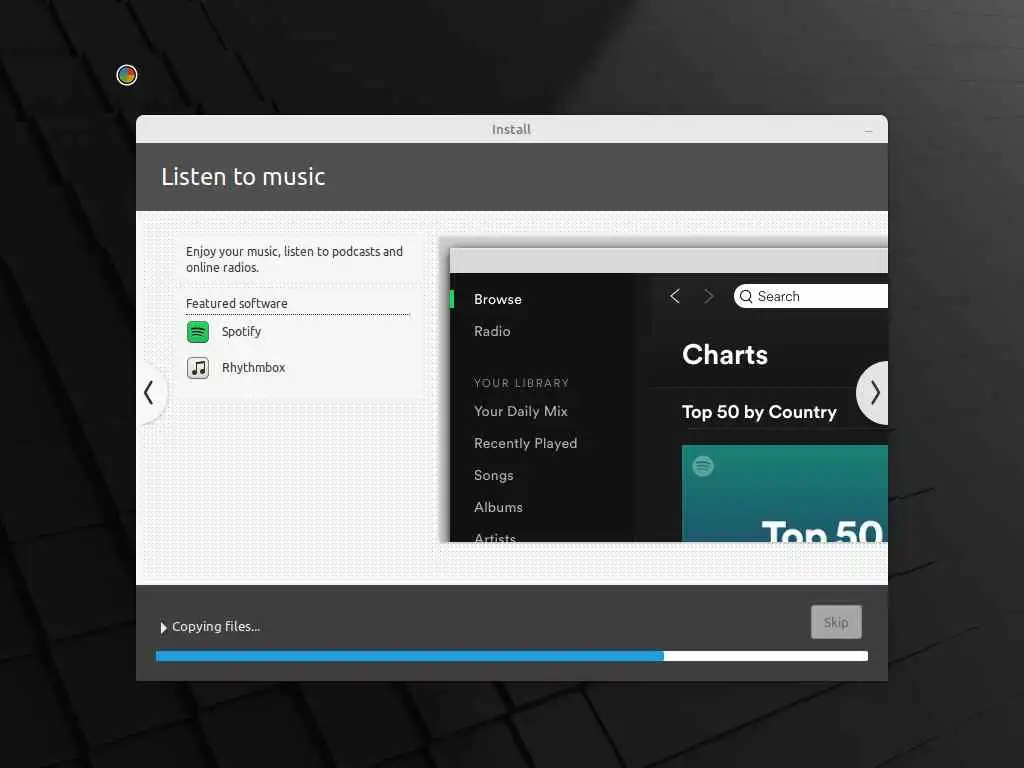Click the Charts heading
Screen dimensions: 1024x768
pyautogui.click(x=725, y=355)
